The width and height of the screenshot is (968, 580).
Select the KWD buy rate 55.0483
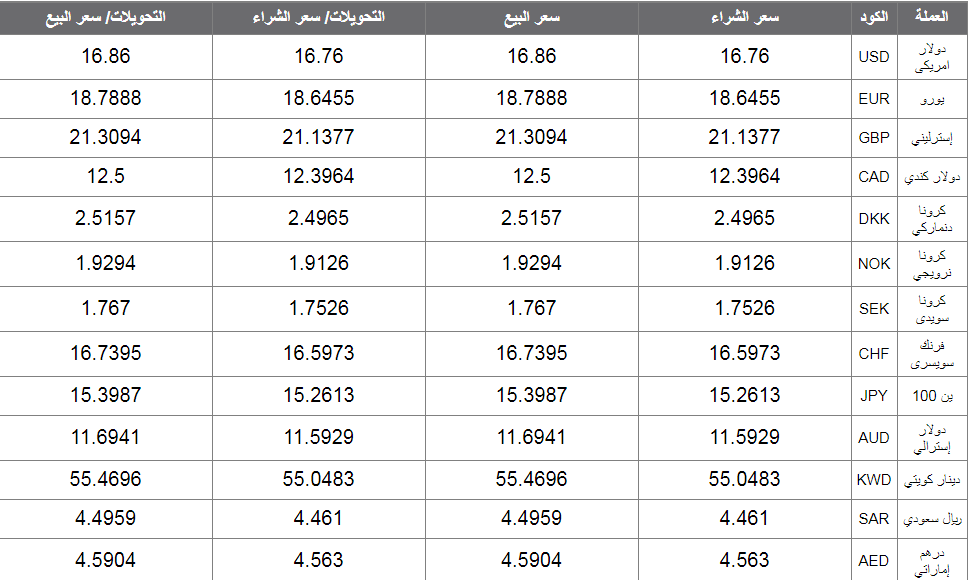tap(745, 479)
